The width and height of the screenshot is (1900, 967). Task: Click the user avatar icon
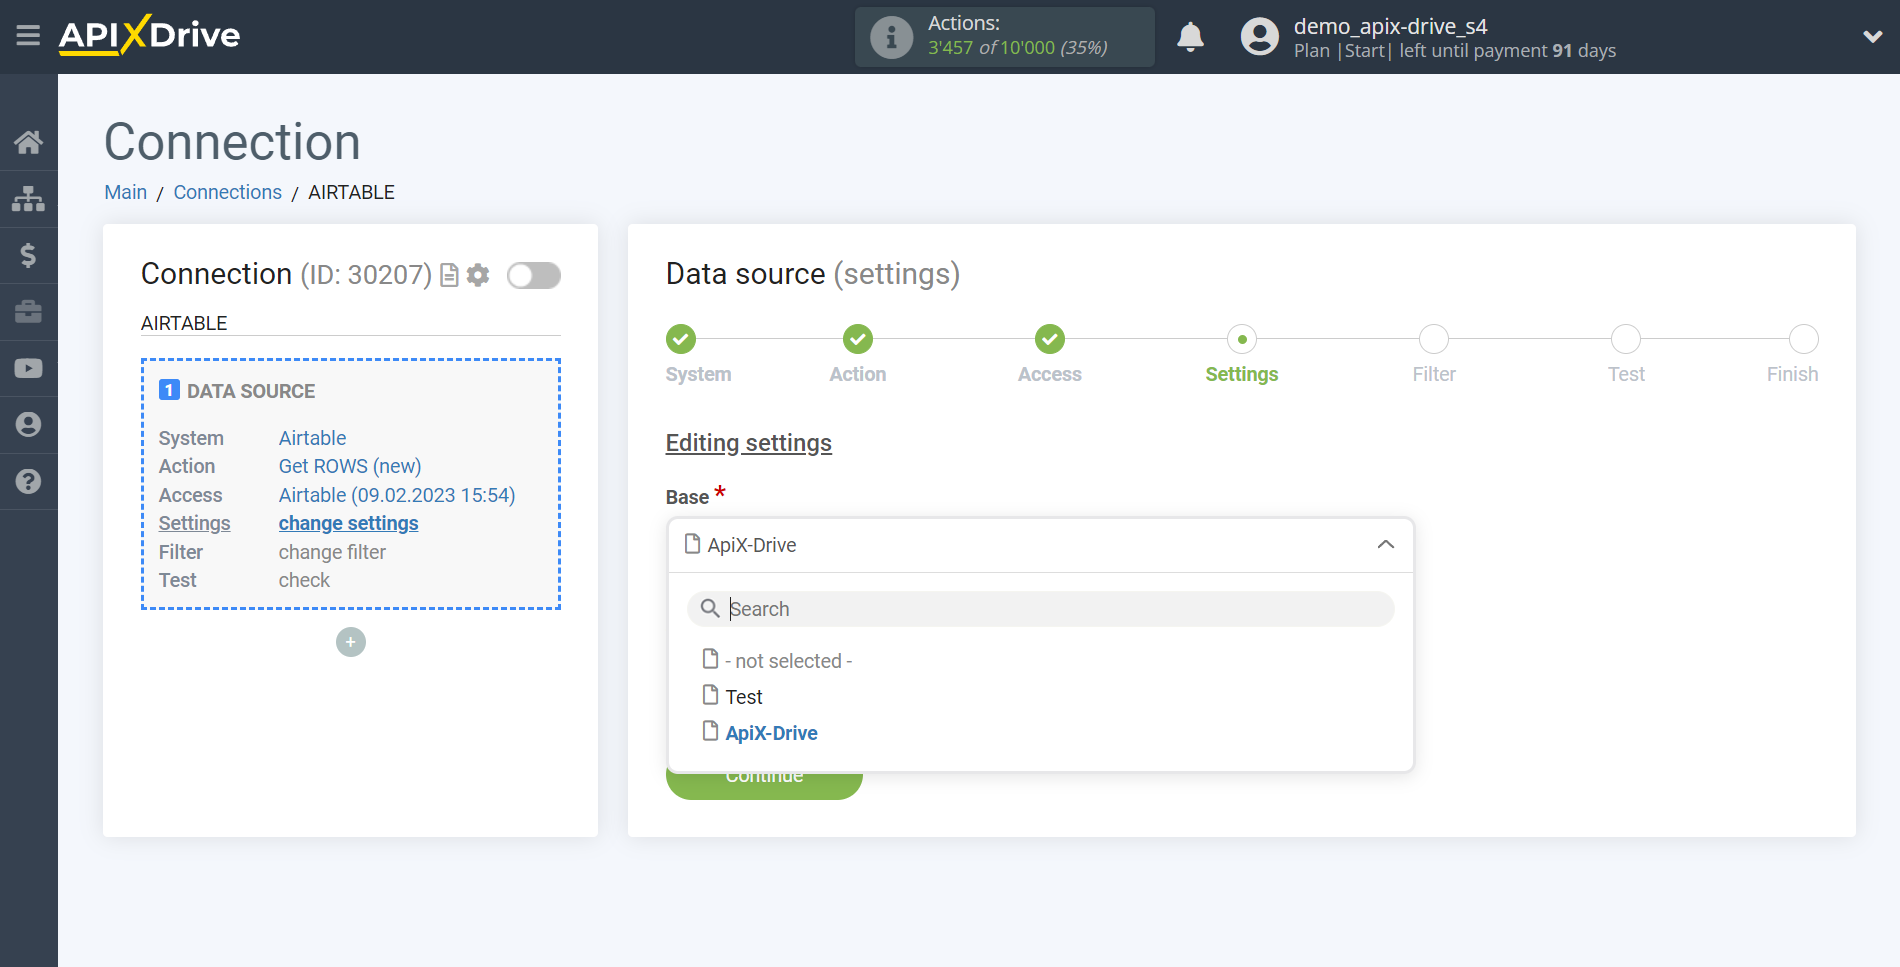coord(1259,37)
